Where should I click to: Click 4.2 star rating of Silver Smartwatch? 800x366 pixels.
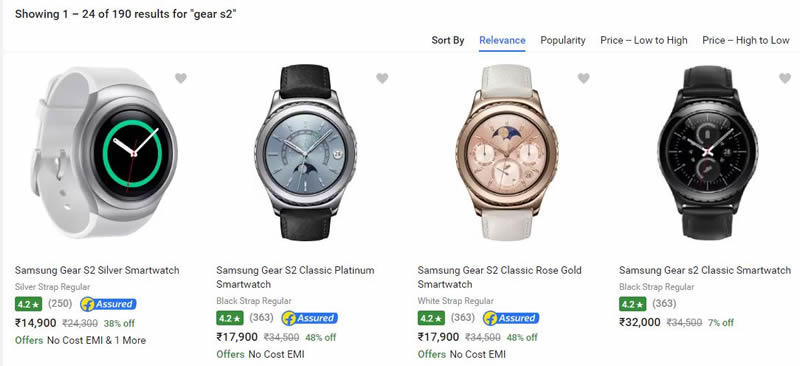click(28, 304)
